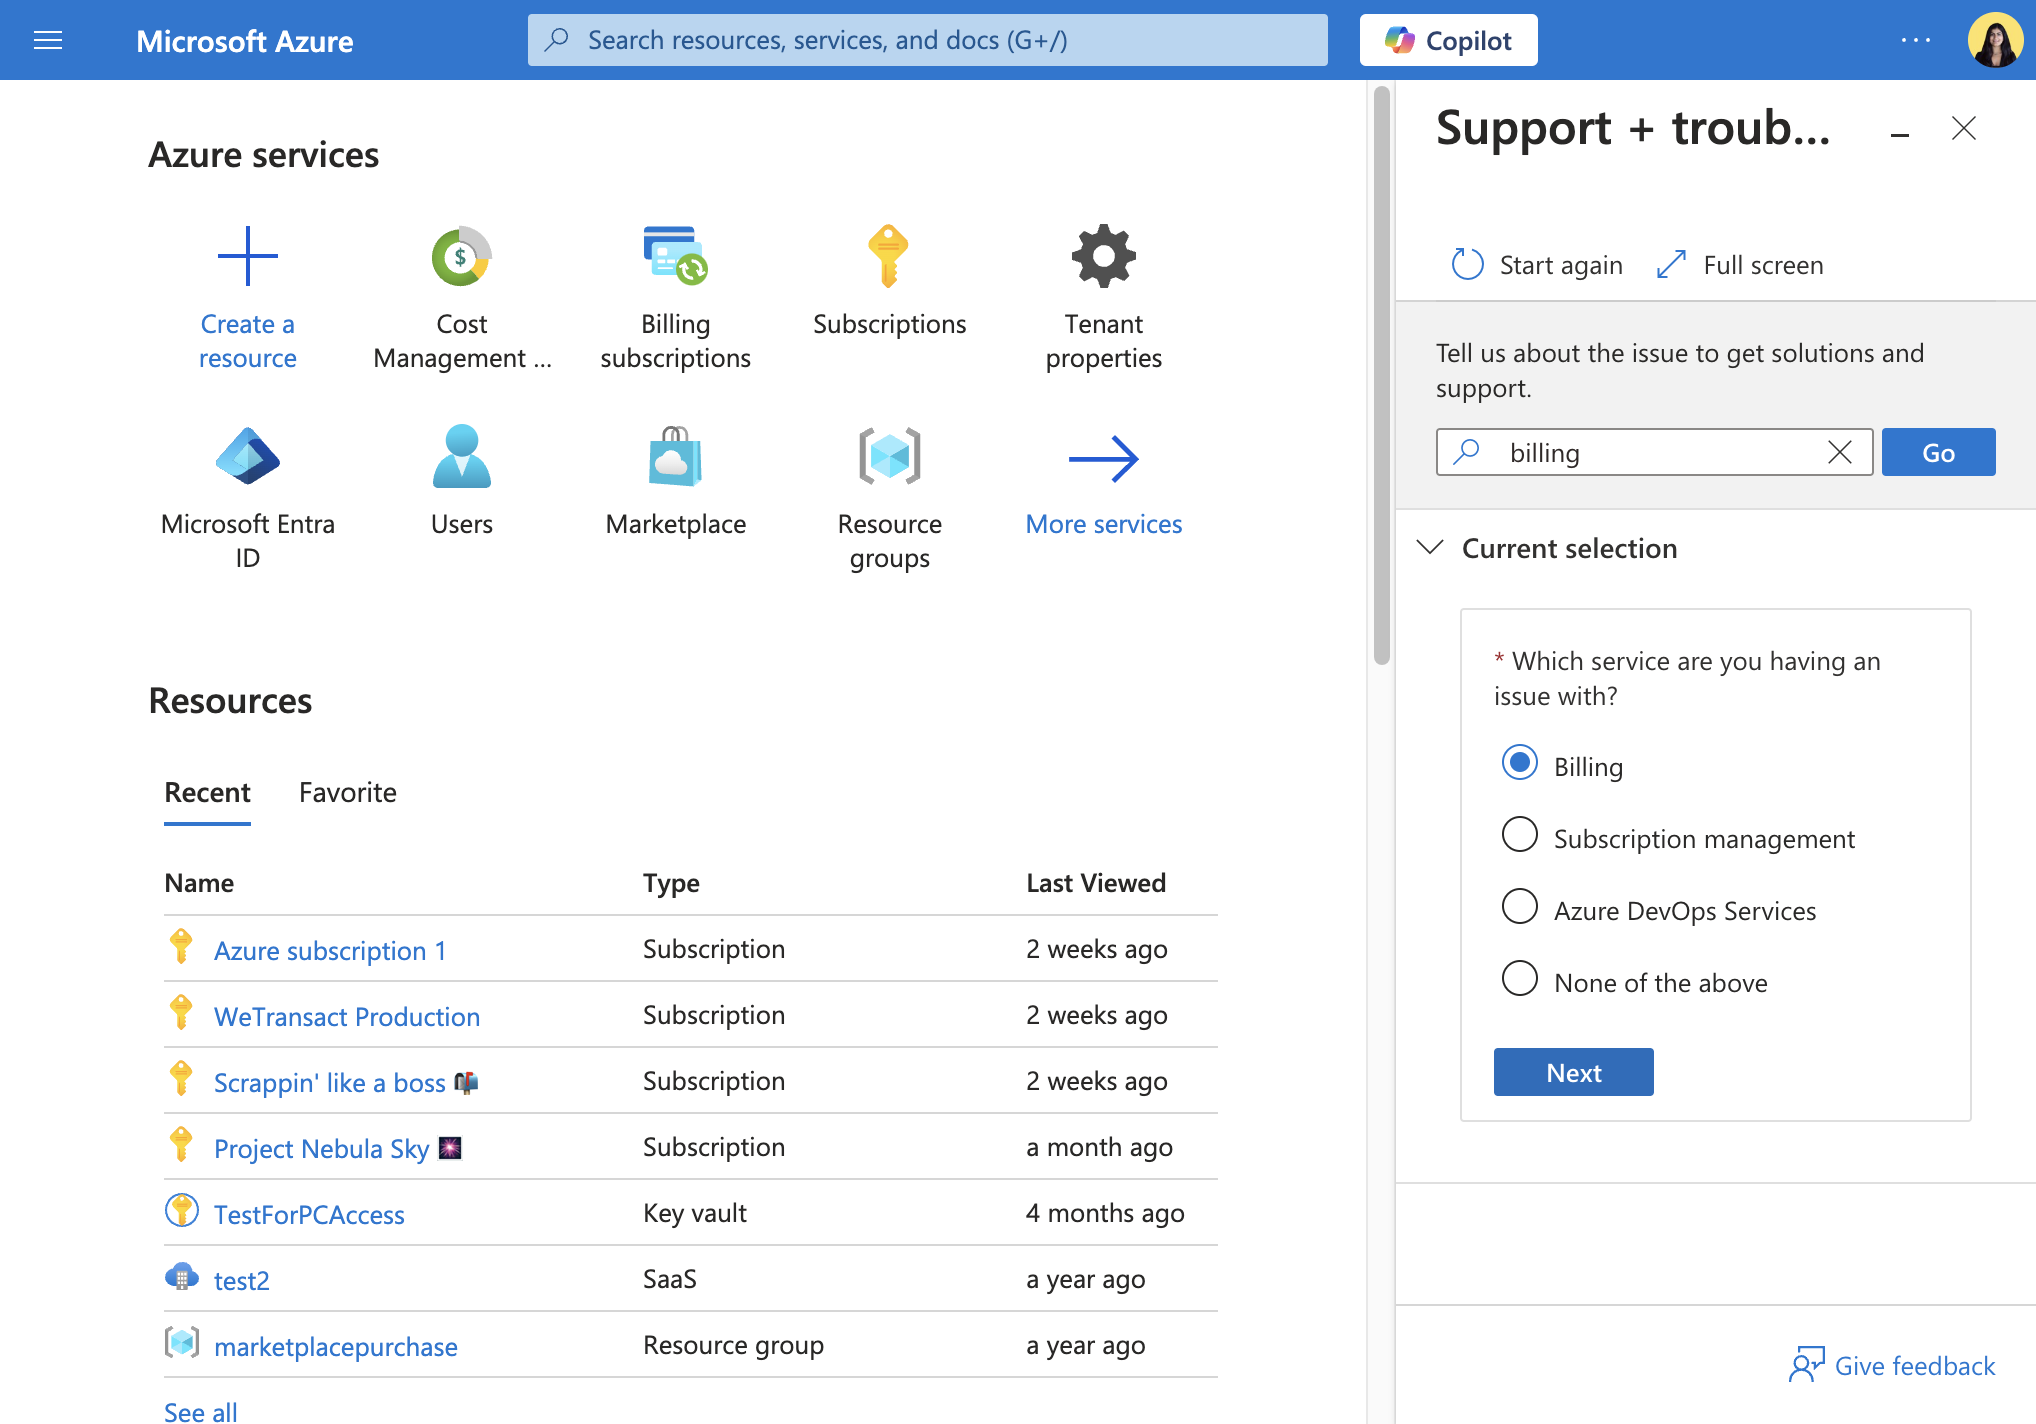Viewport: 2036px width, 1424px height.
Task: Click the SaaS type cell
Action: [x=669, y=1279]
